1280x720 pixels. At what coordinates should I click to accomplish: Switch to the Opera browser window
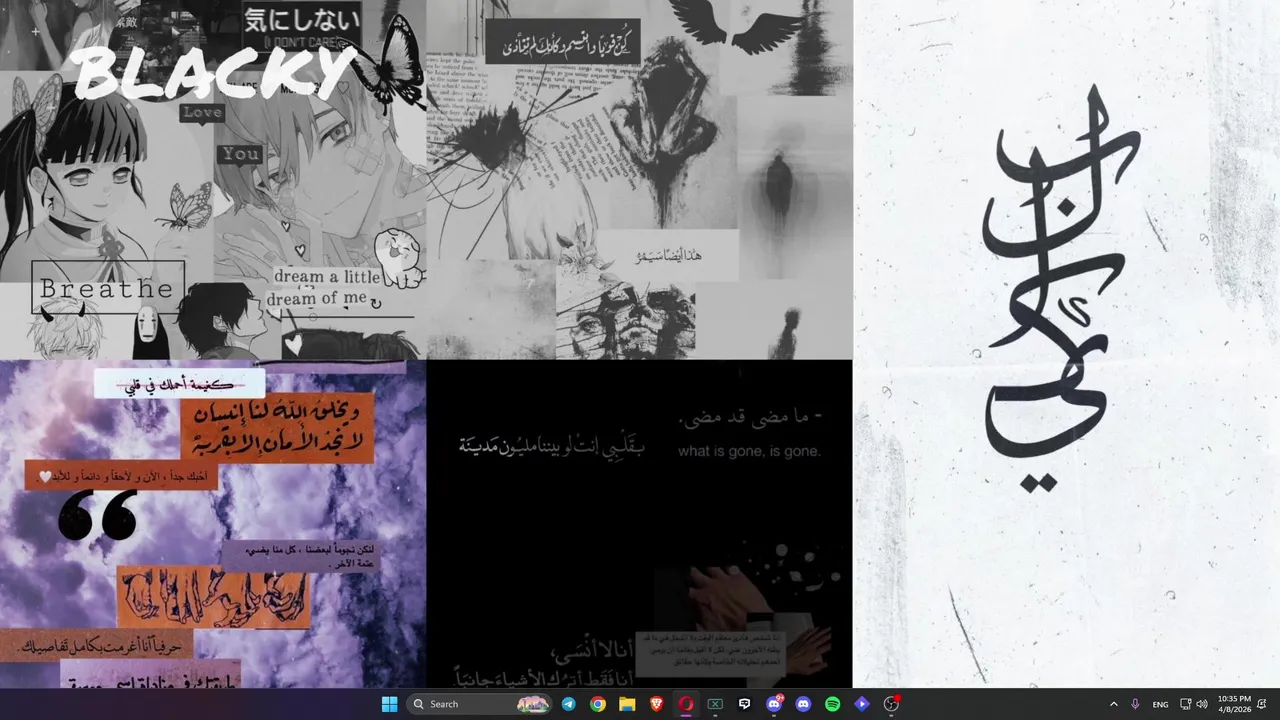(686, 704)
